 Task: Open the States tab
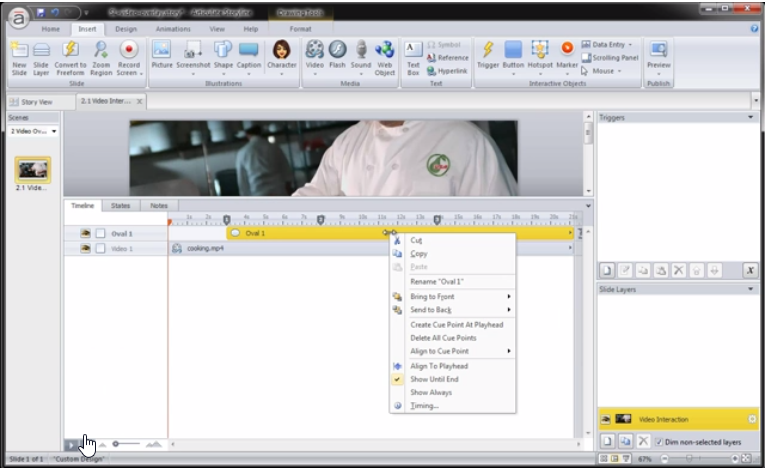click(x=120, y=206)
